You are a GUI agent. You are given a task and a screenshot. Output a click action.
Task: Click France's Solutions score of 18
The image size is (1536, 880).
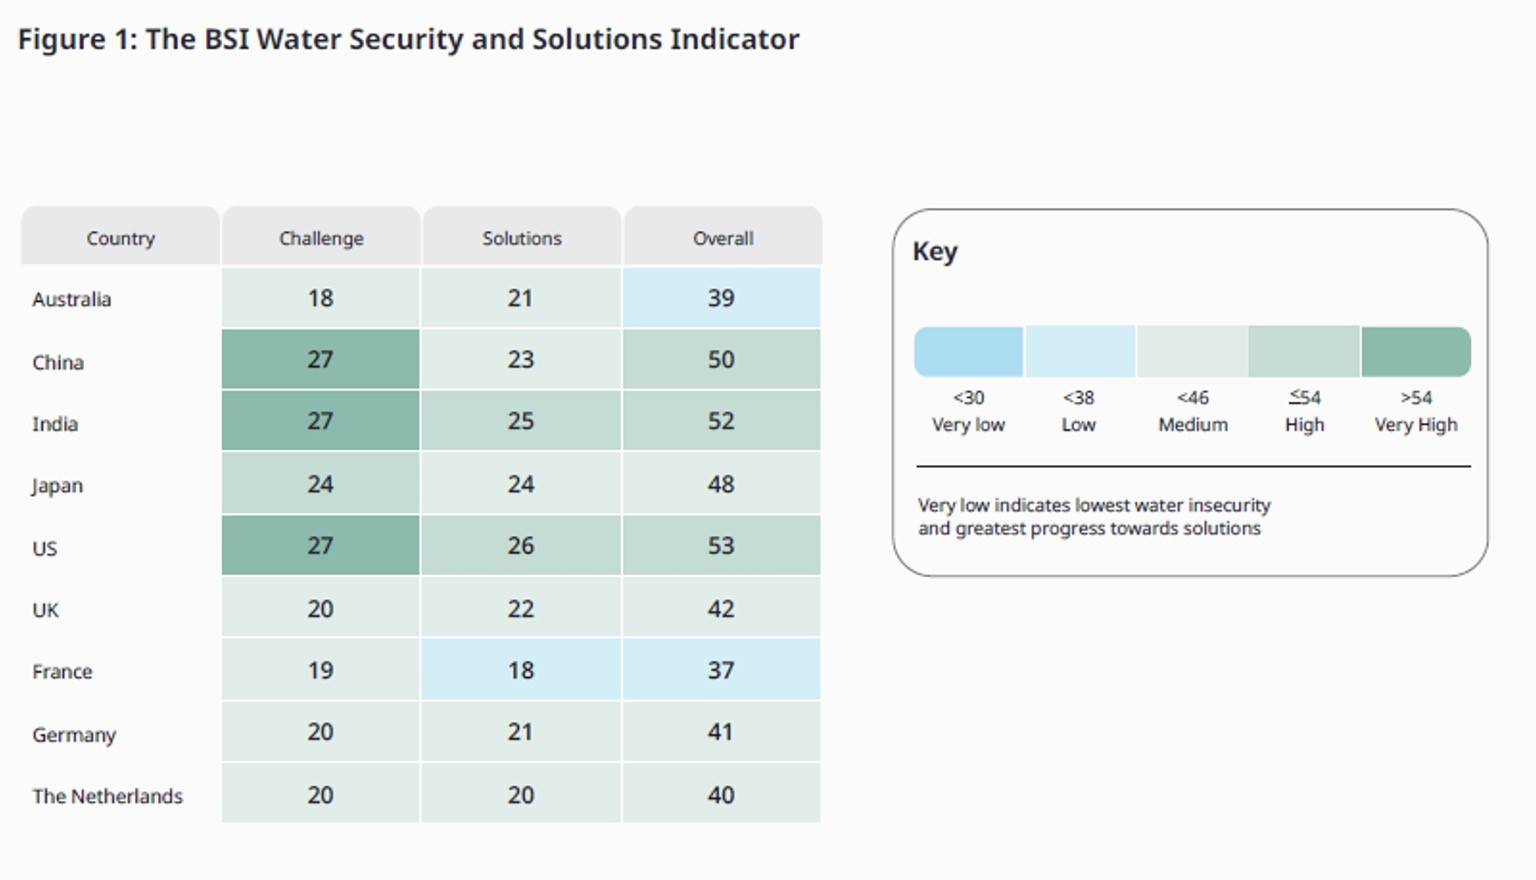click(521, 671)
